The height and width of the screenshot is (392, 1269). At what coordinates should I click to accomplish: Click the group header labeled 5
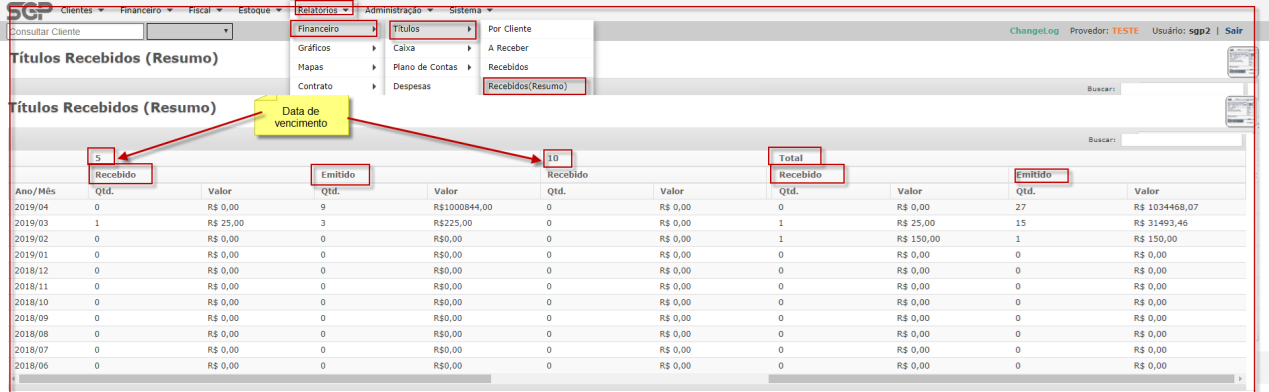pos(99,157)
